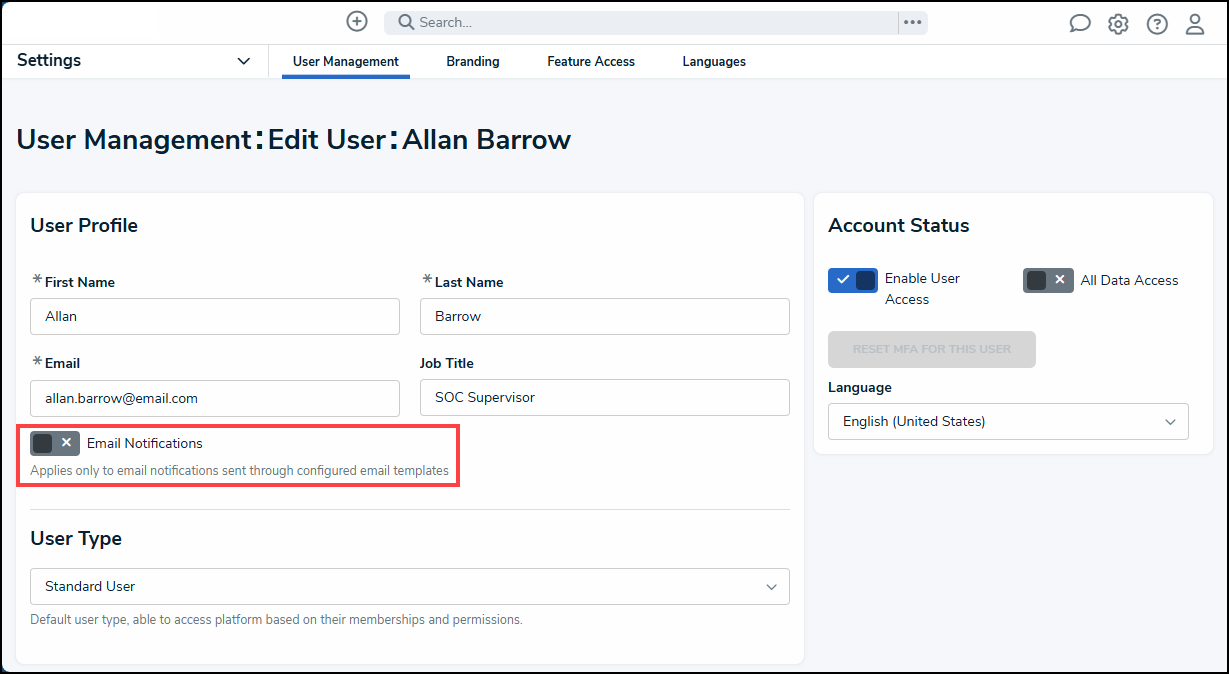The width and height of the screenshot is (1229, 674).
Task: Click the Email input field
Action: [215, 398]
